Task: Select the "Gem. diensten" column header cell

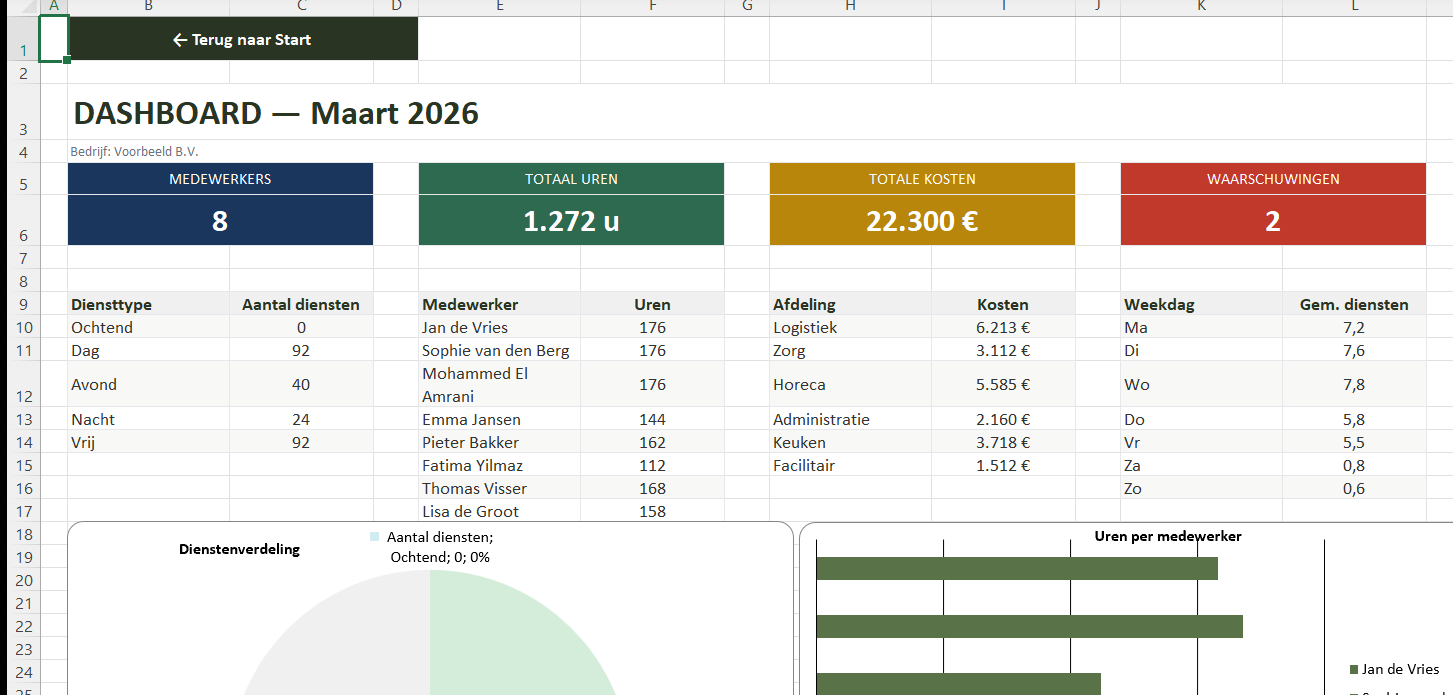Action: 1355,303
